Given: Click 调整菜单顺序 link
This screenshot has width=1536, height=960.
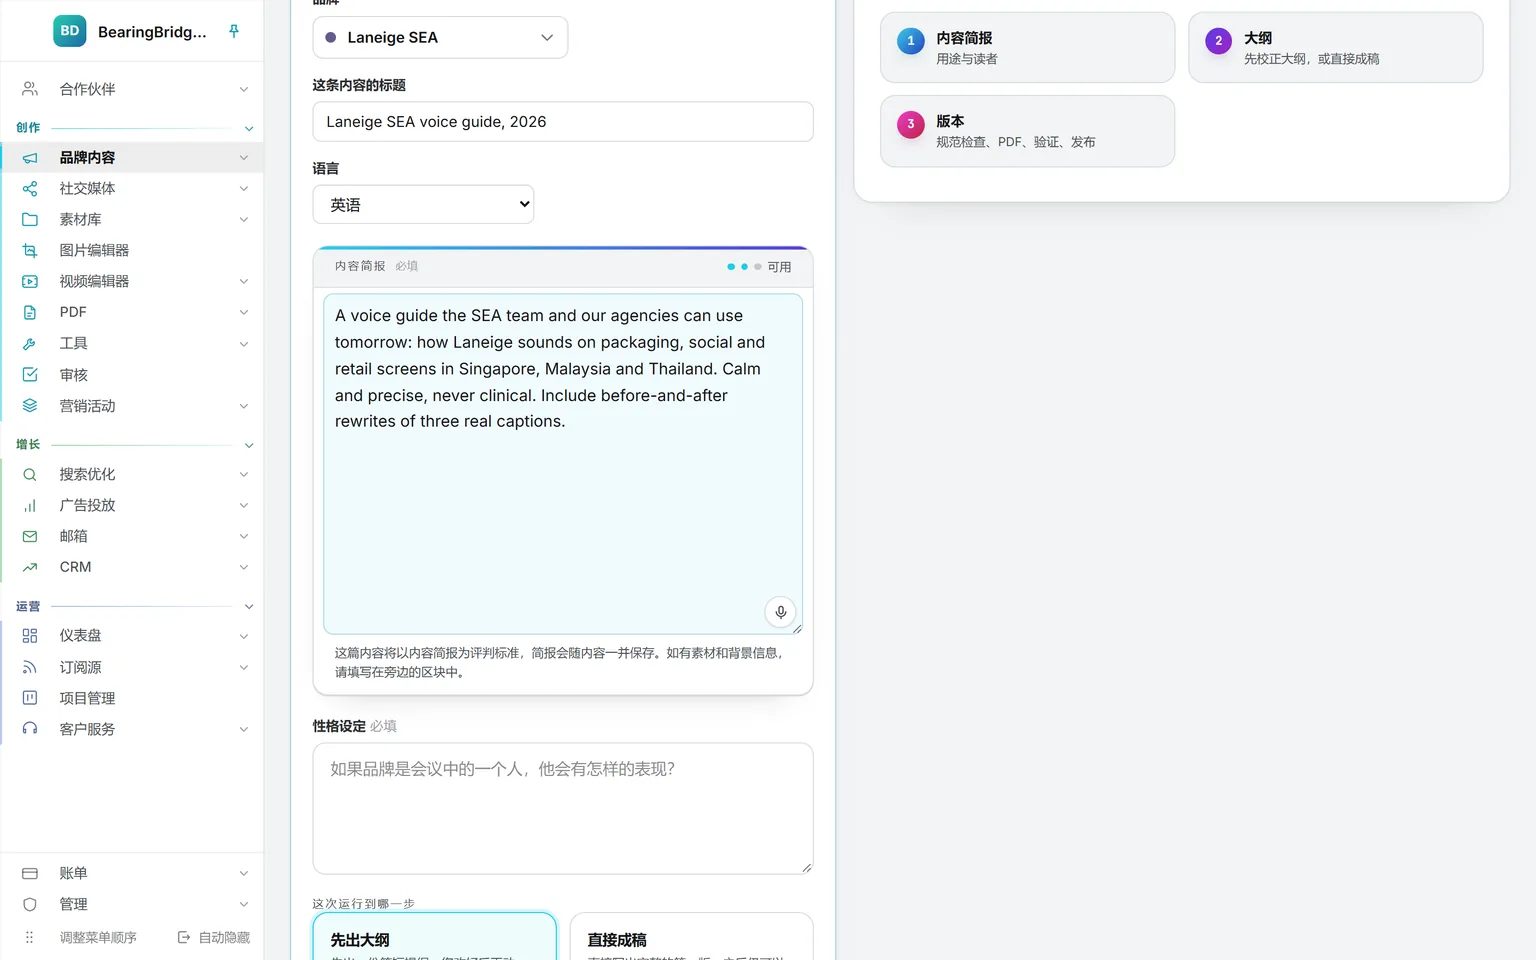Looking at the screenshot, I should pos(98,938).
